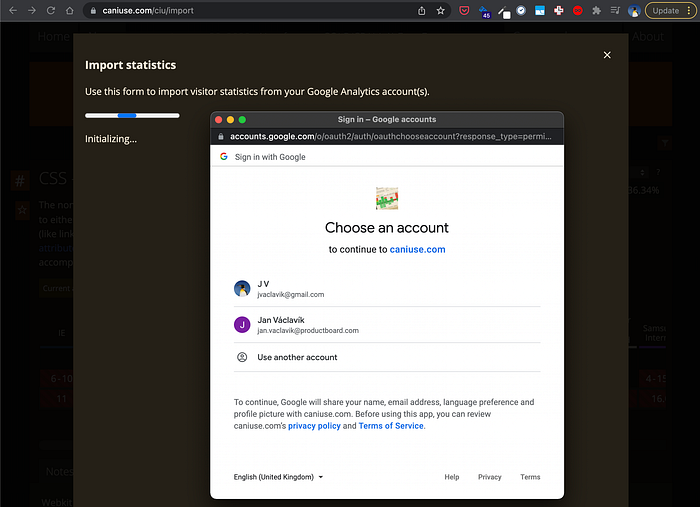Click the red circle infinity extension icon

coord(578,11)
